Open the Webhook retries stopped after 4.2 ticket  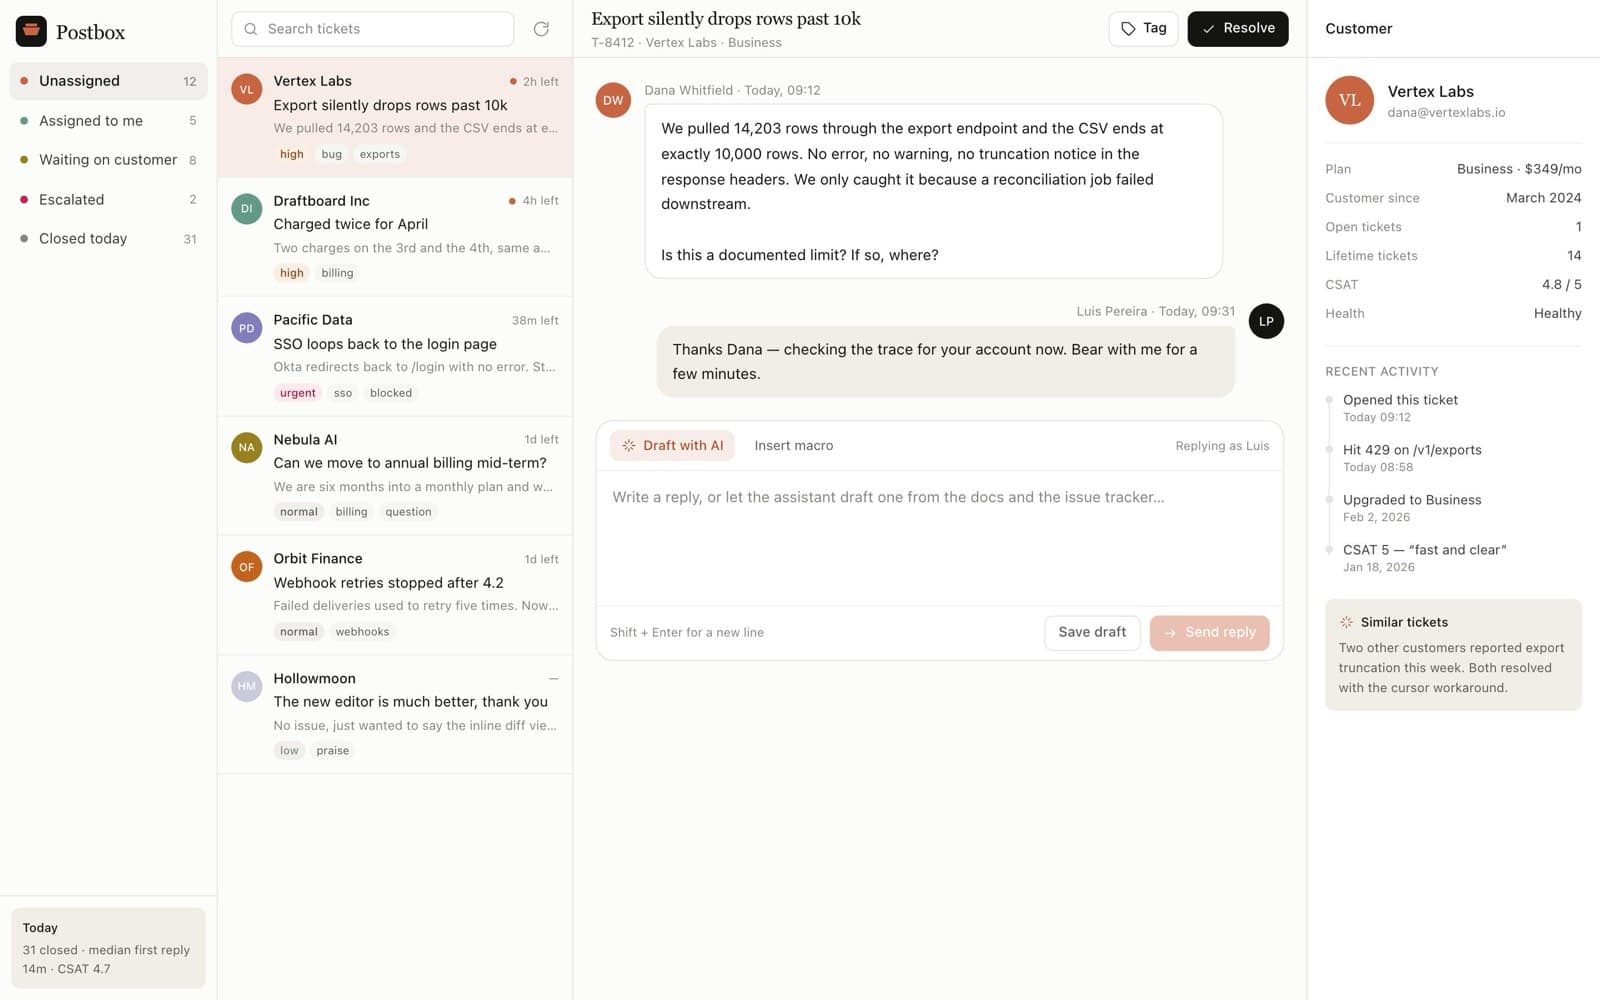coord(395,596)
